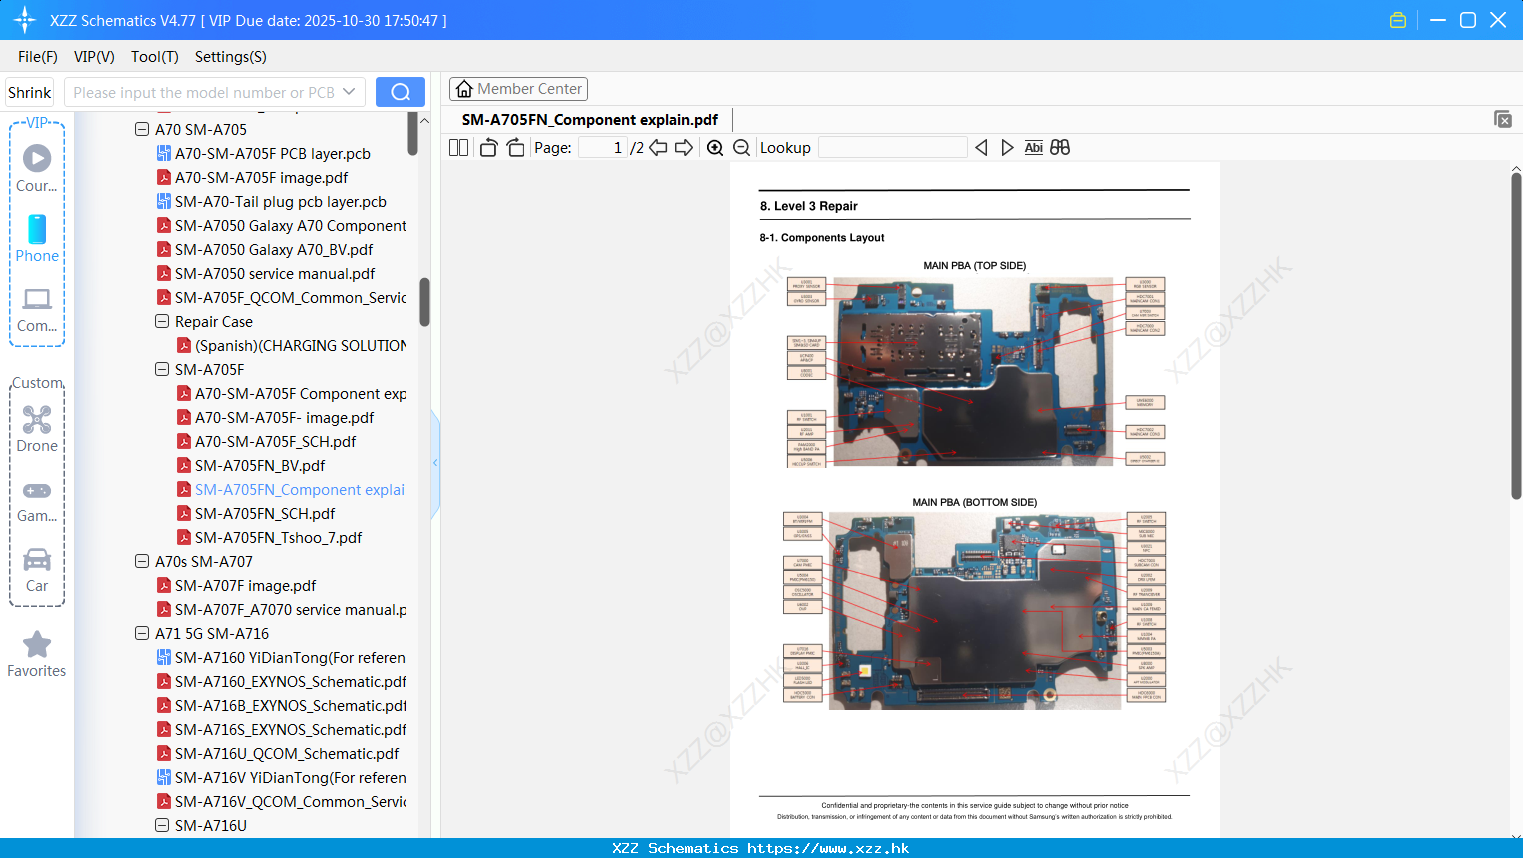Click the Lookup text field
Viewport: 1523px width, 858px height.
point(893,148)
